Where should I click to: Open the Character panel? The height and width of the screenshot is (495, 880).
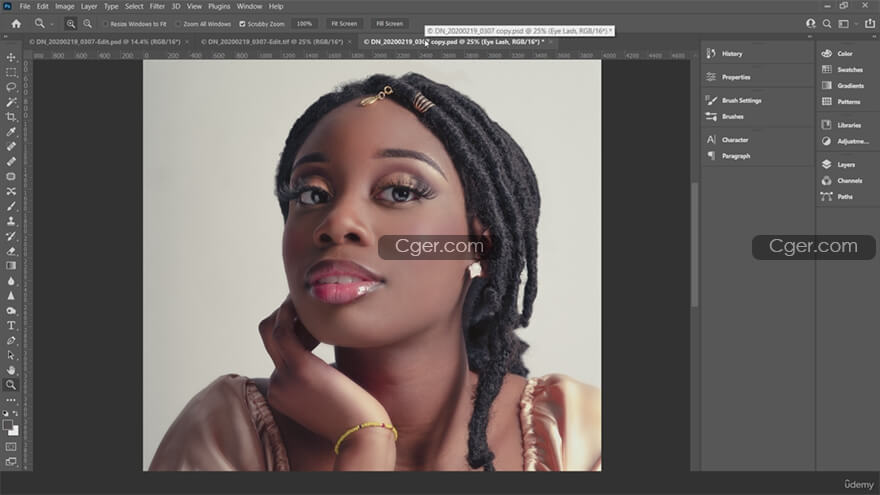[x=727, y=140]
